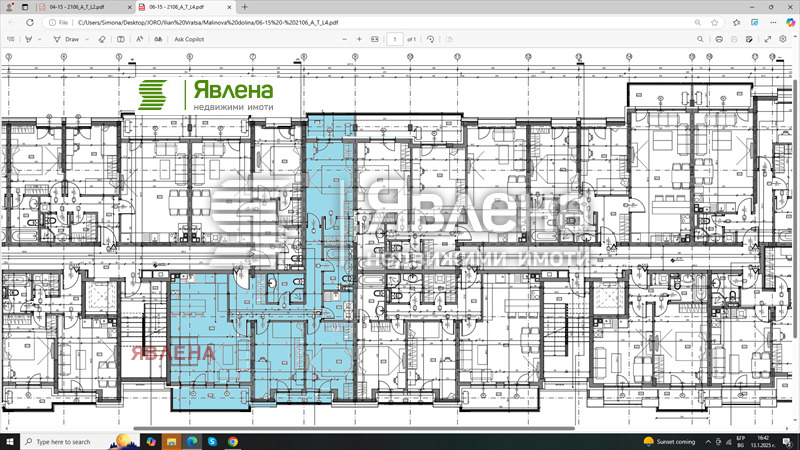Screen dimensions: 800x450
Task: Open a new browser tab
Action: (244, 6)
